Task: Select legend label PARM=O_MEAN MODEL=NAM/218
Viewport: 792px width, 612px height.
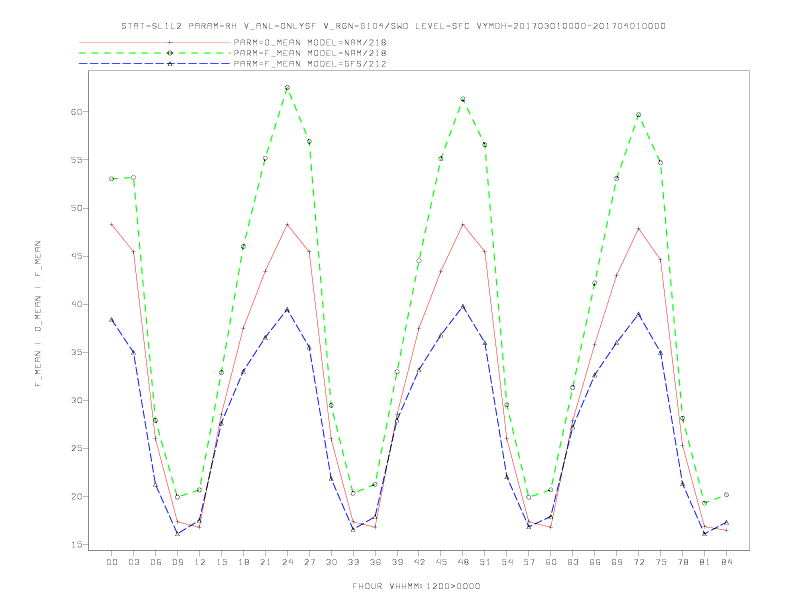Action: coord(310,42)
